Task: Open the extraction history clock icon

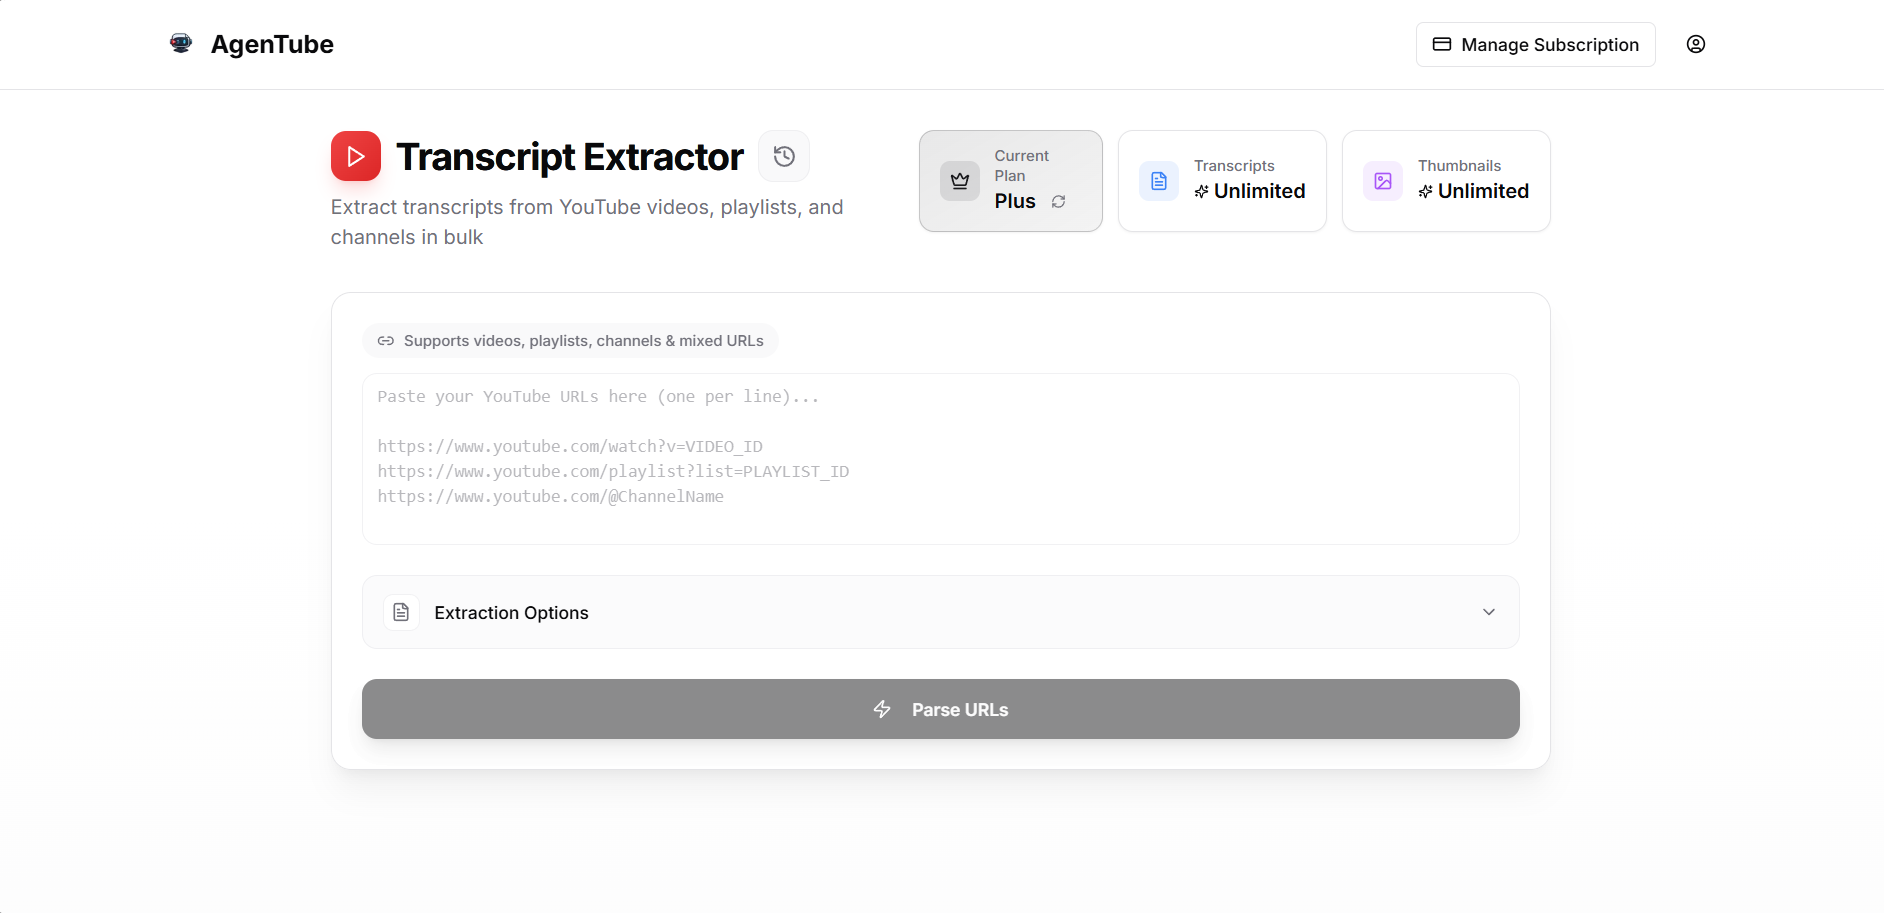Action: 784,156
